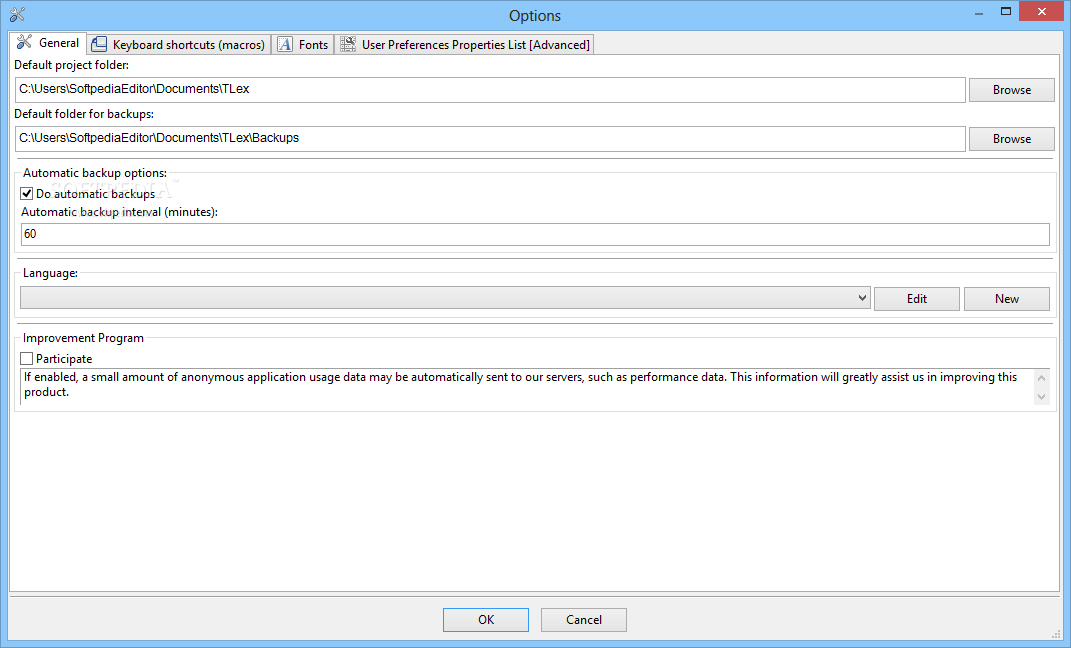This screenshot has height=648, width=1071.
Task: Maximize the Options window
Action: [x=1005, y=12]
